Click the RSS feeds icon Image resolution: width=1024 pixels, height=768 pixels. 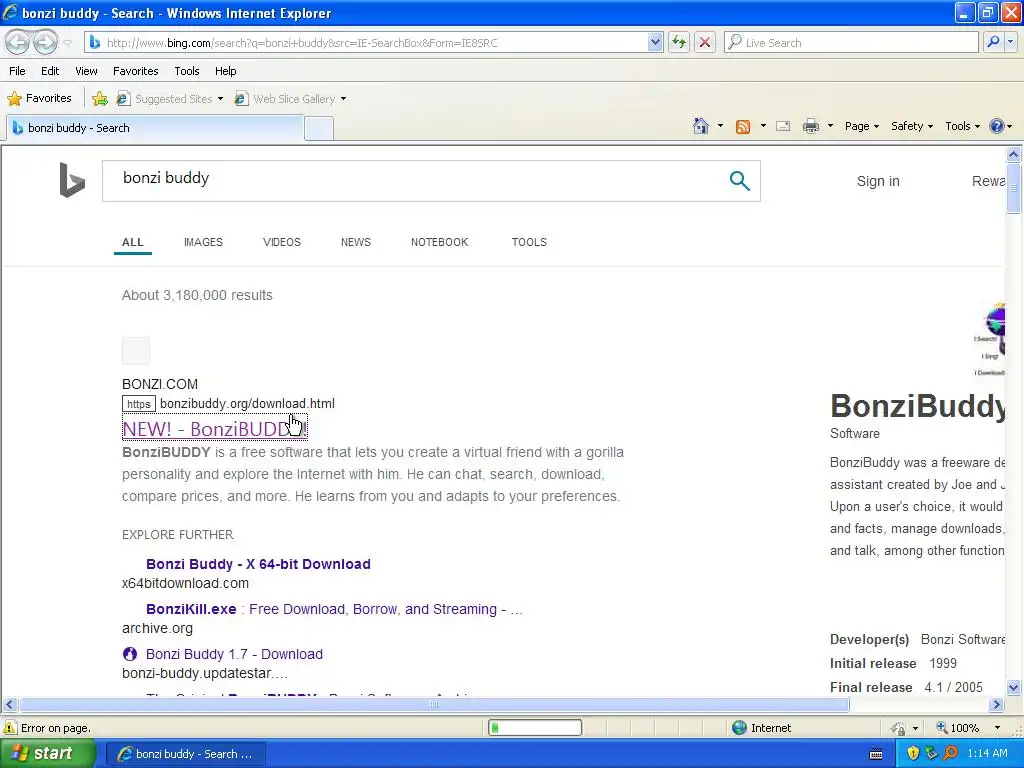(x=743, y=126)
